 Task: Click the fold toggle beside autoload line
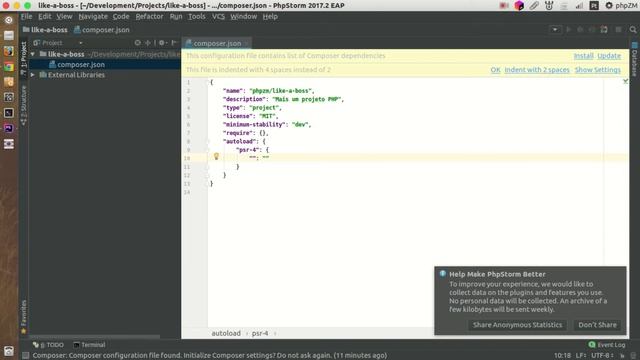(207, 142)
